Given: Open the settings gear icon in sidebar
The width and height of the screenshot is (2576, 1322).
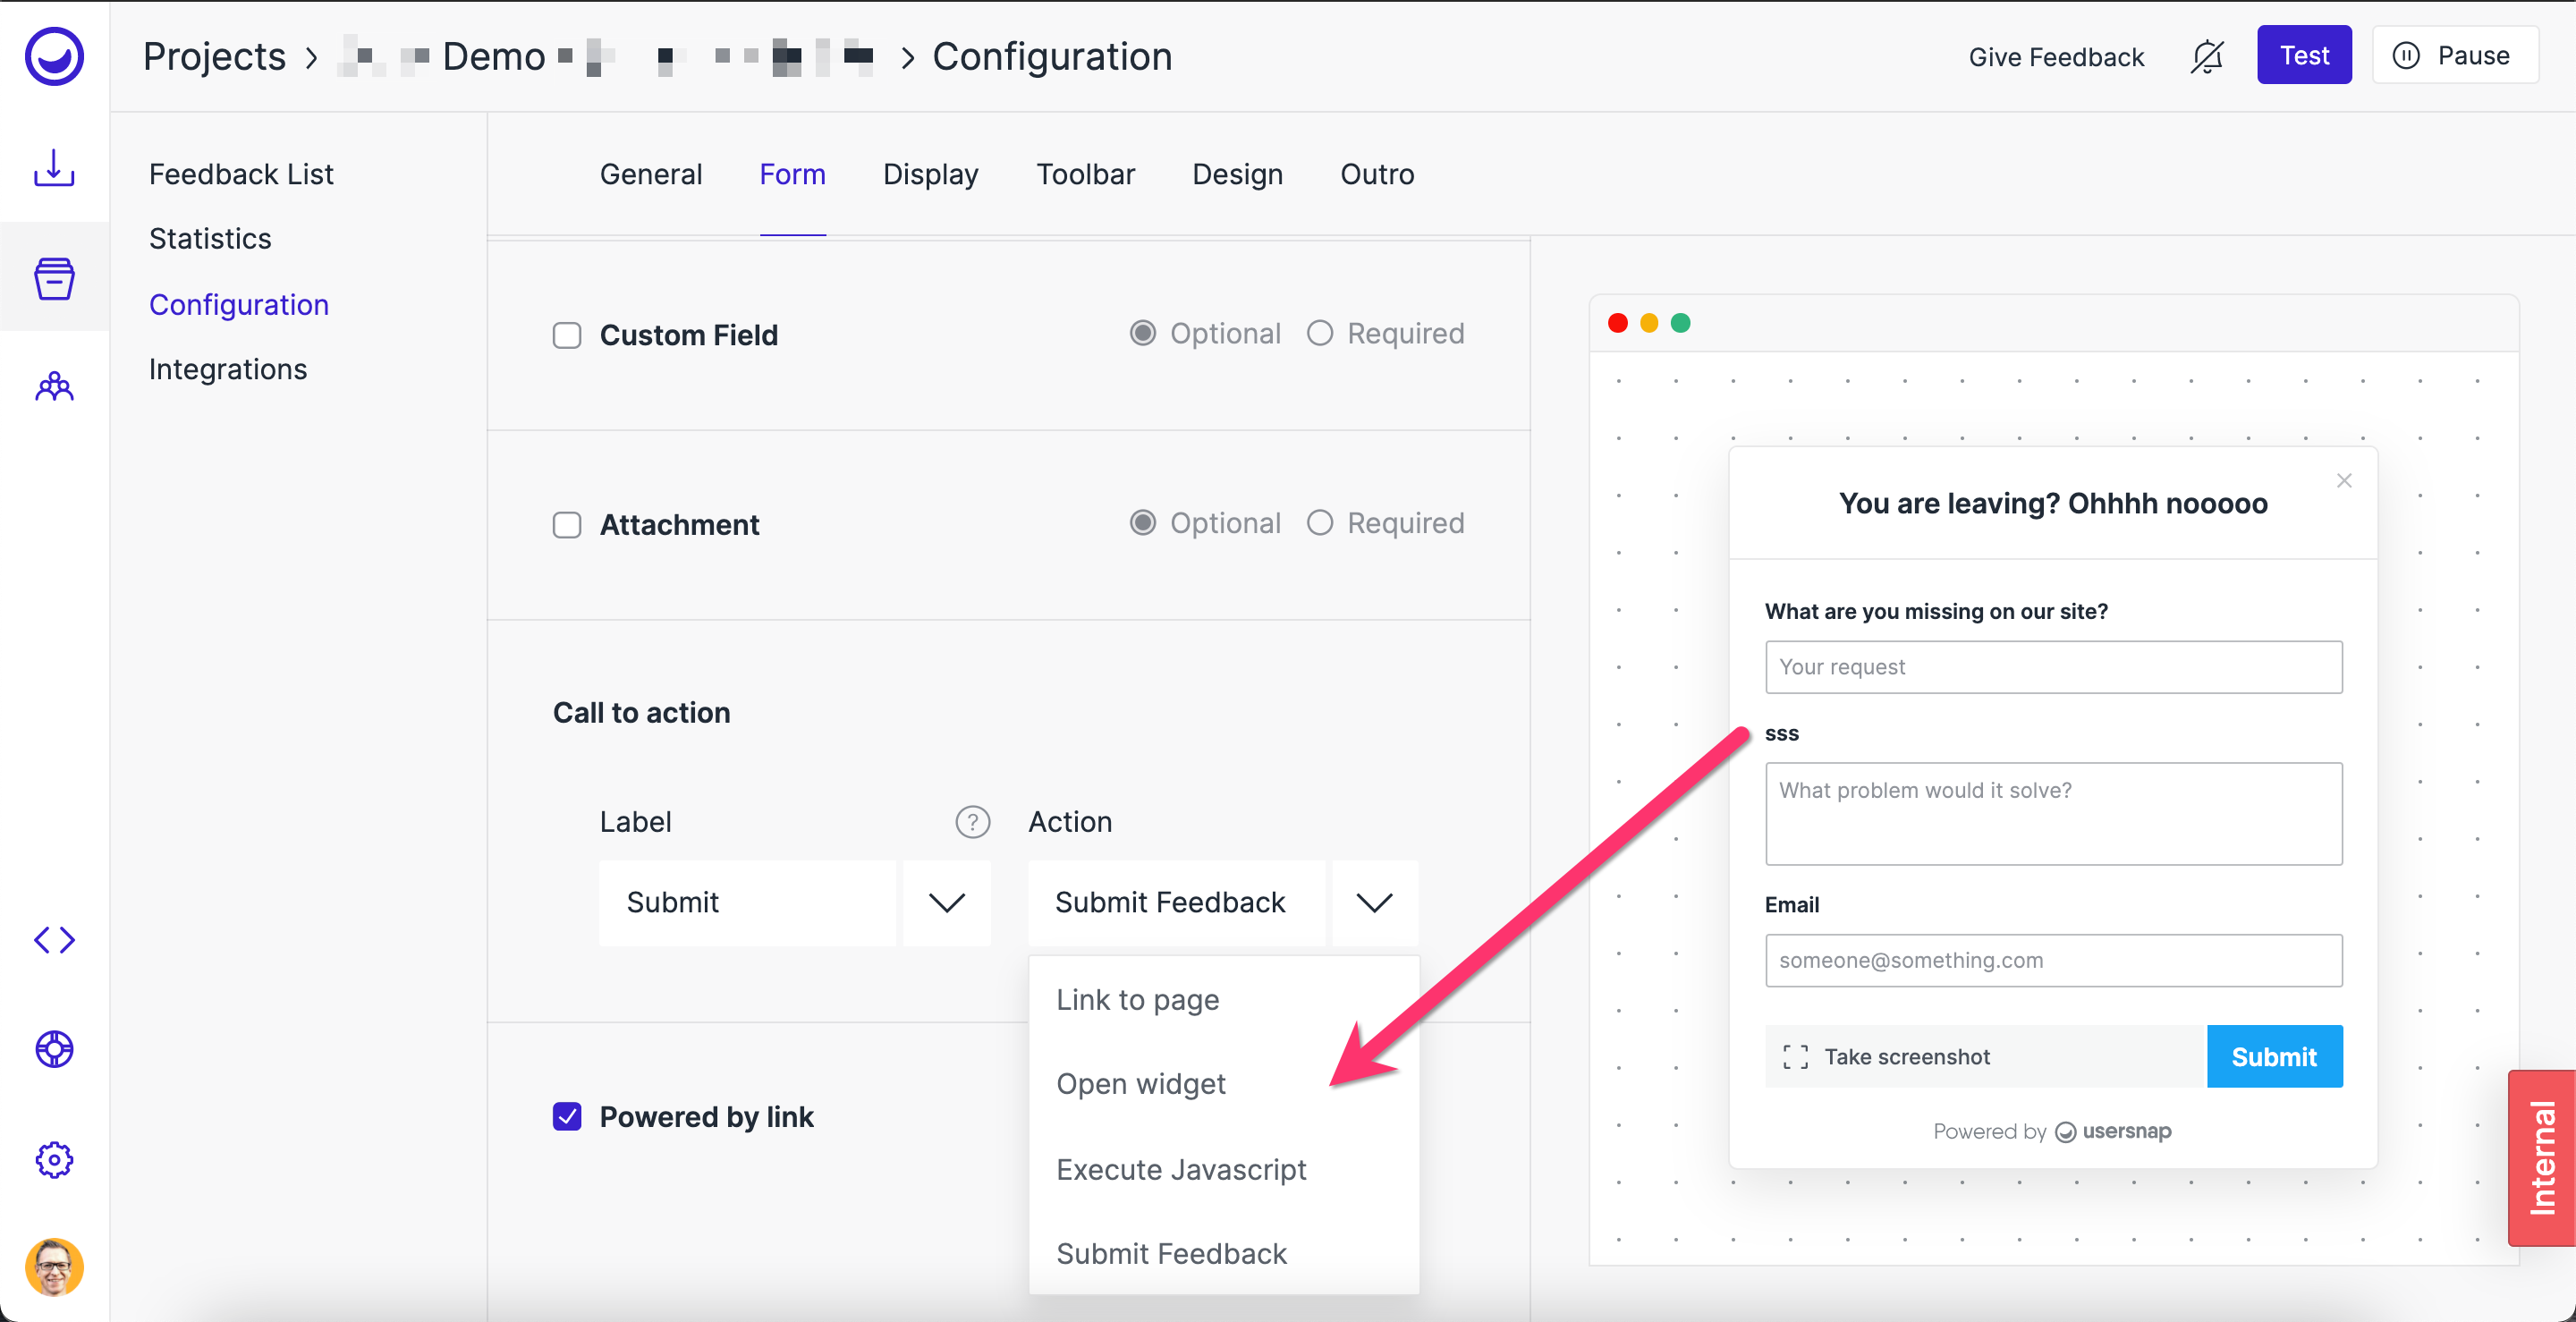Looking at the screenshot, I should [x=54, y=1160].
